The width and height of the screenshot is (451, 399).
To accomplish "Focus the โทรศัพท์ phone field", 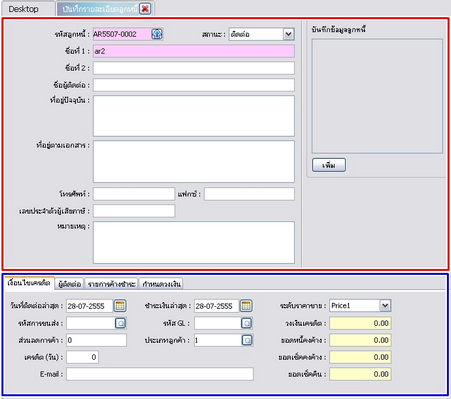I will 134,194.
